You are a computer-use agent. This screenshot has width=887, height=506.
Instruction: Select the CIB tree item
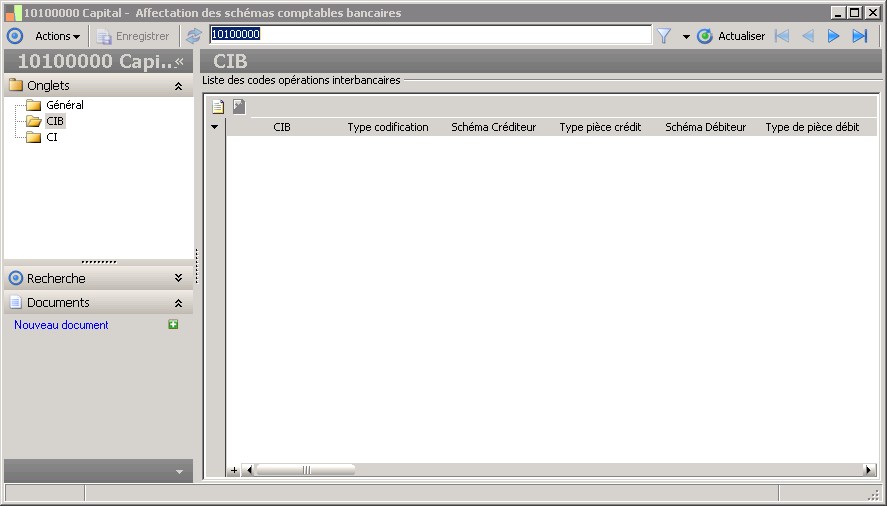pyautogui.click(x=55, y=121)
